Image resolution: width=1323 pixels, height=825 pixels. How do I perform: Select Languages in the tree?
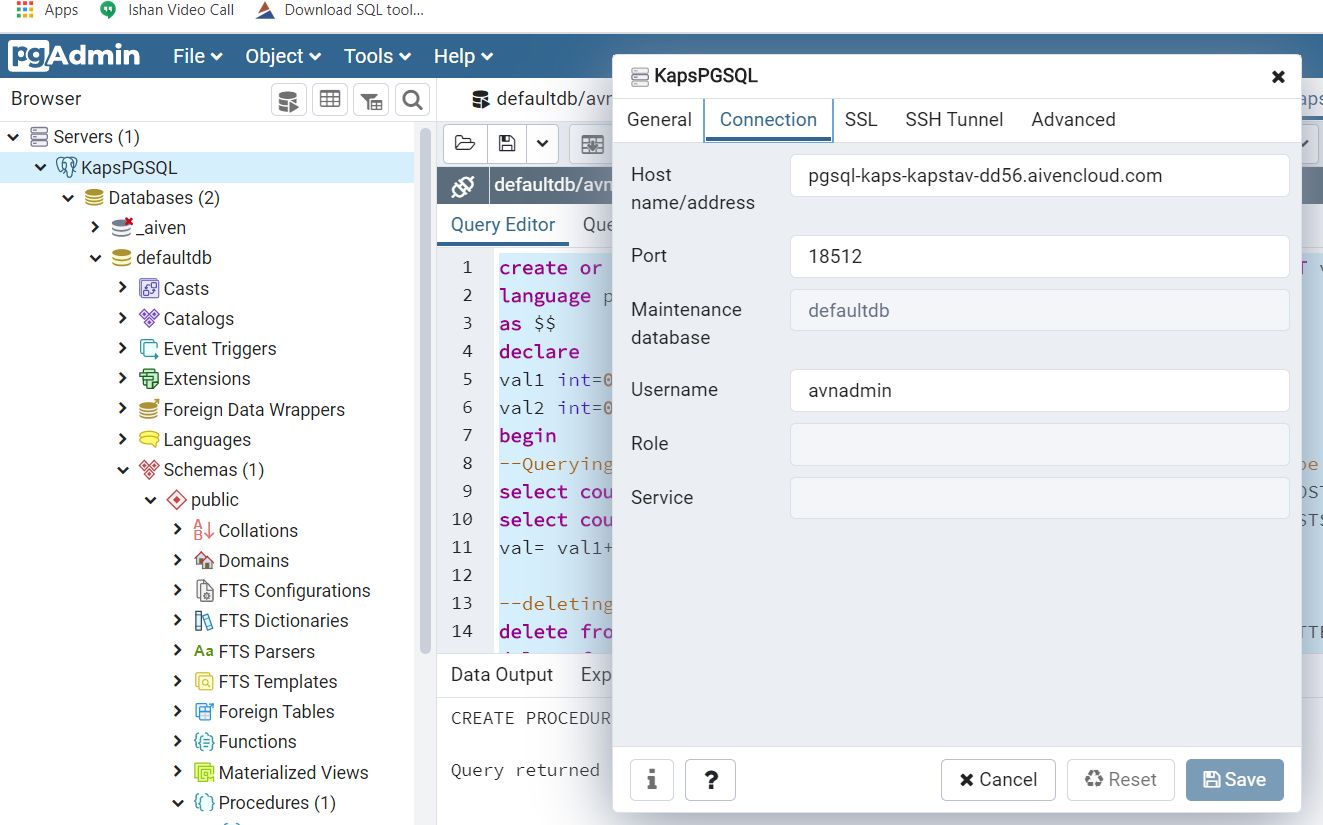[207, 440]
